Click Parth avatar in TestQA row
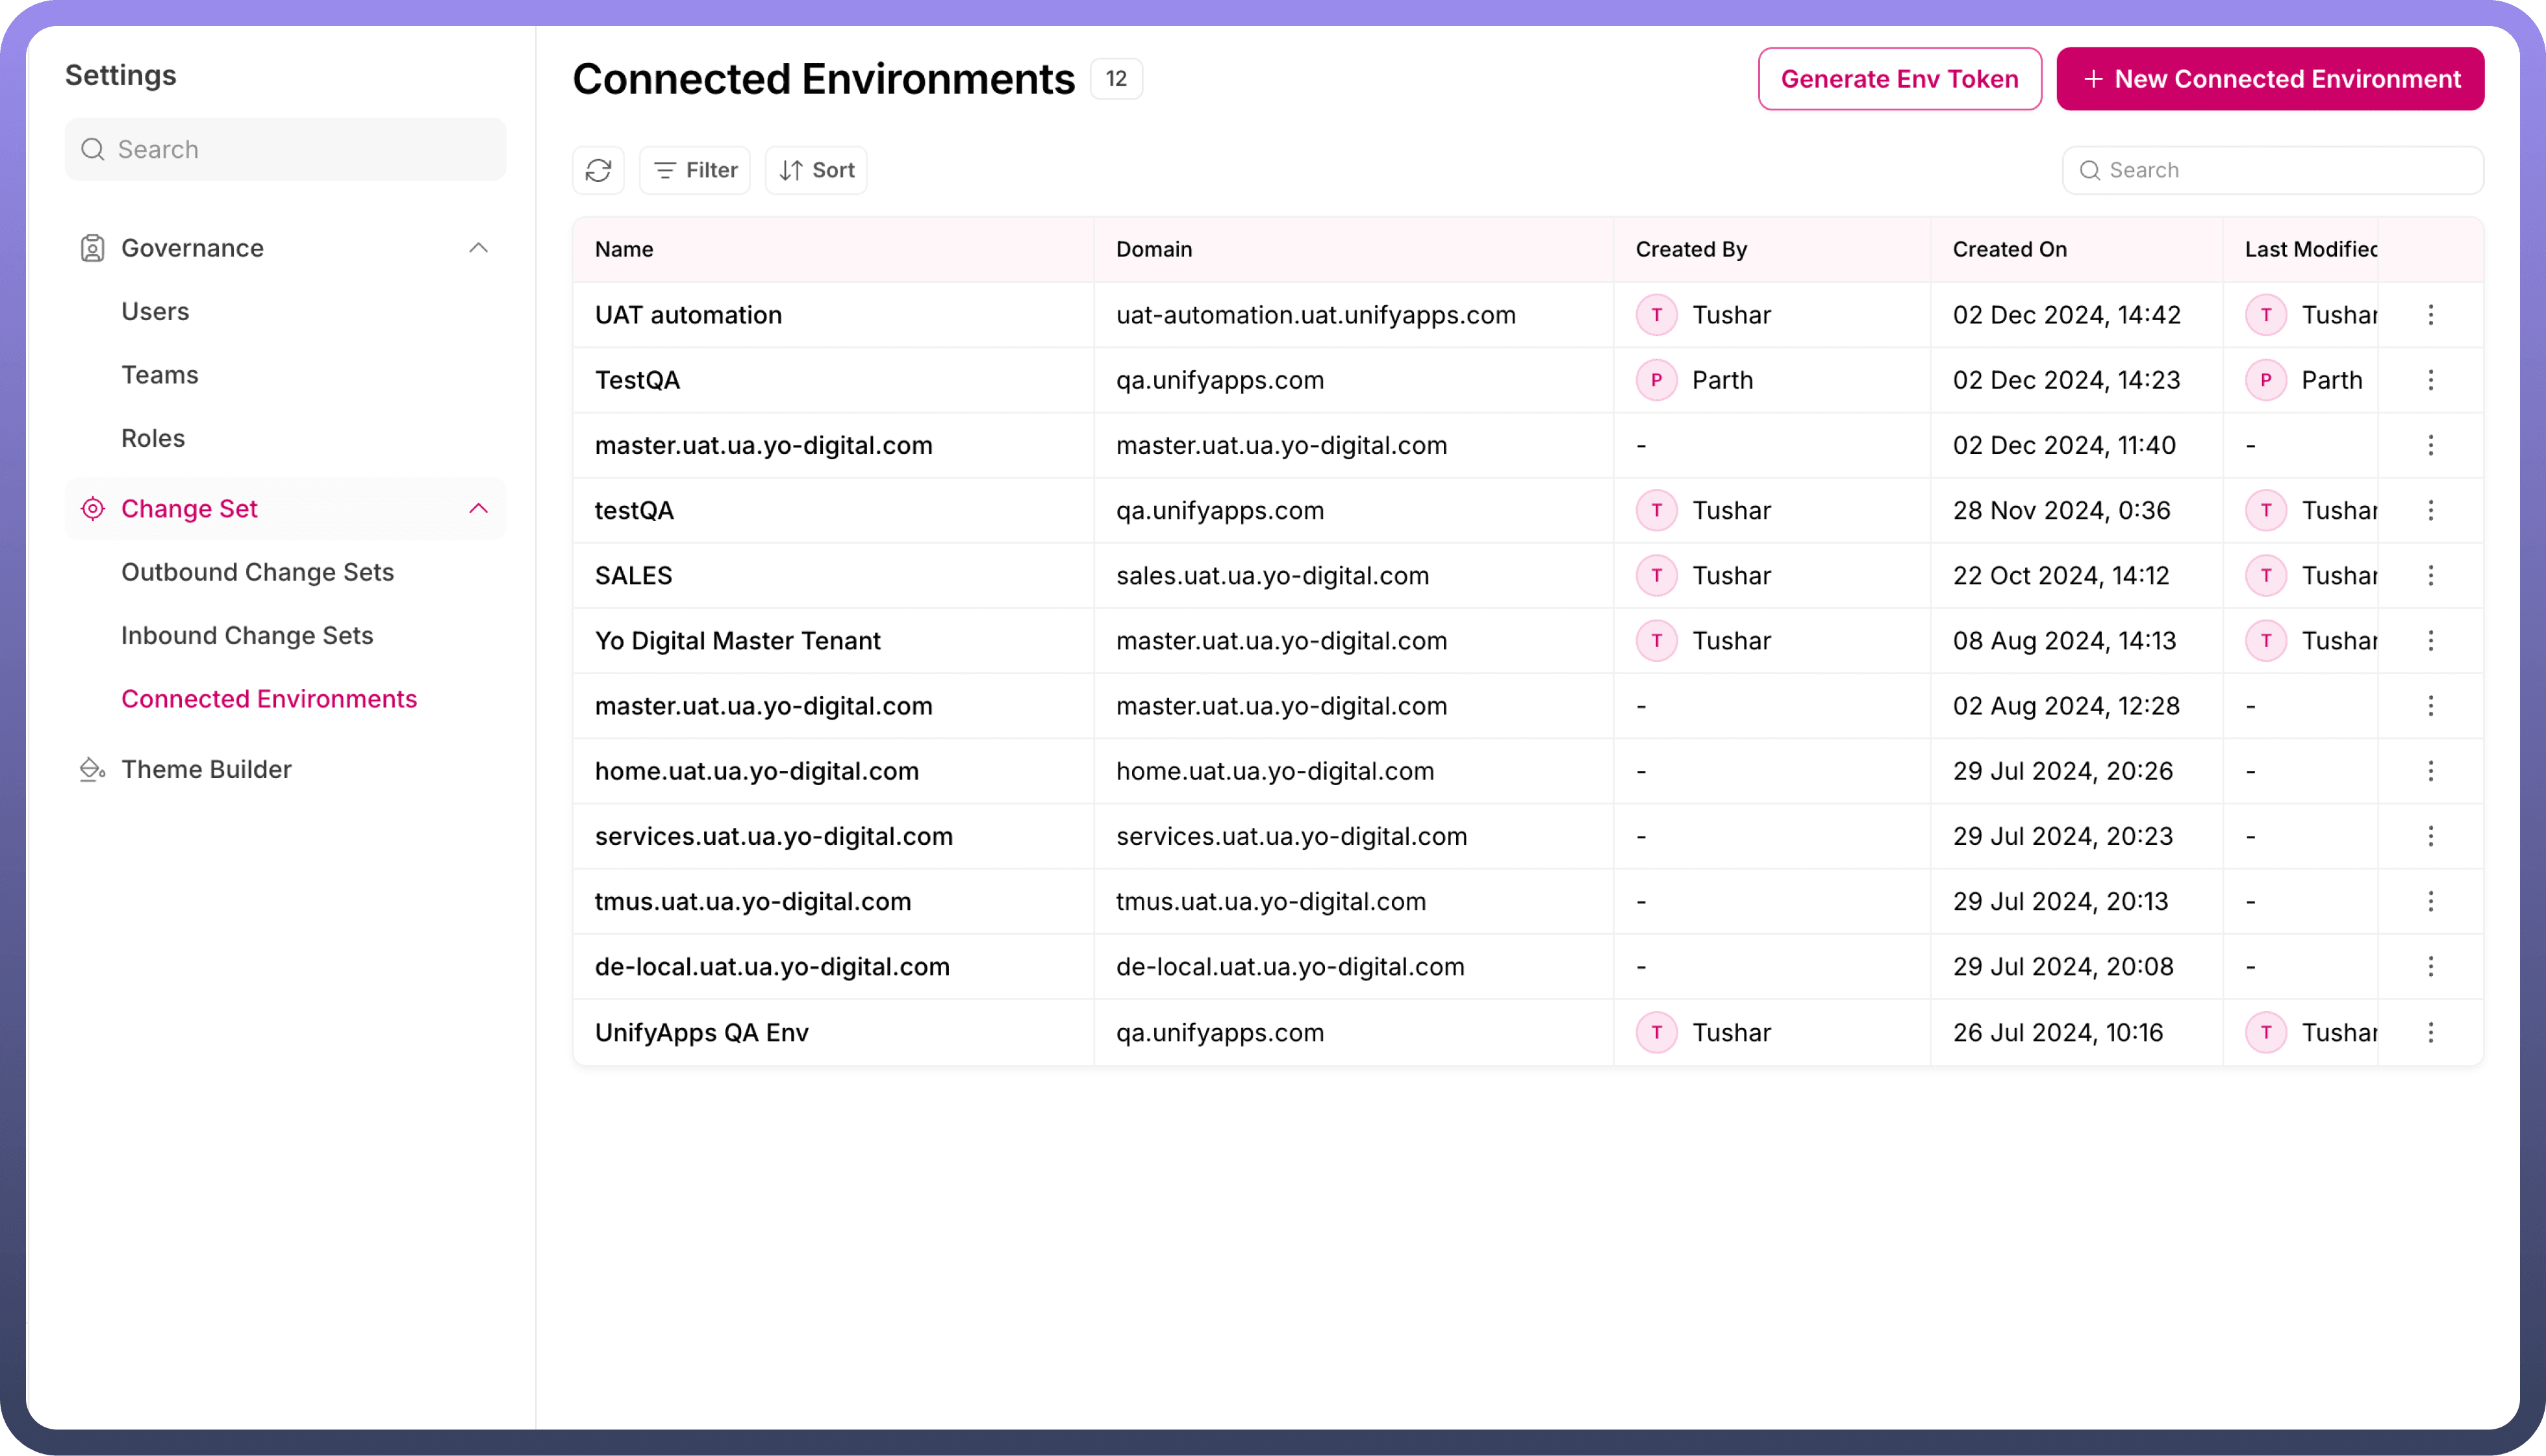 [1656, 380]
